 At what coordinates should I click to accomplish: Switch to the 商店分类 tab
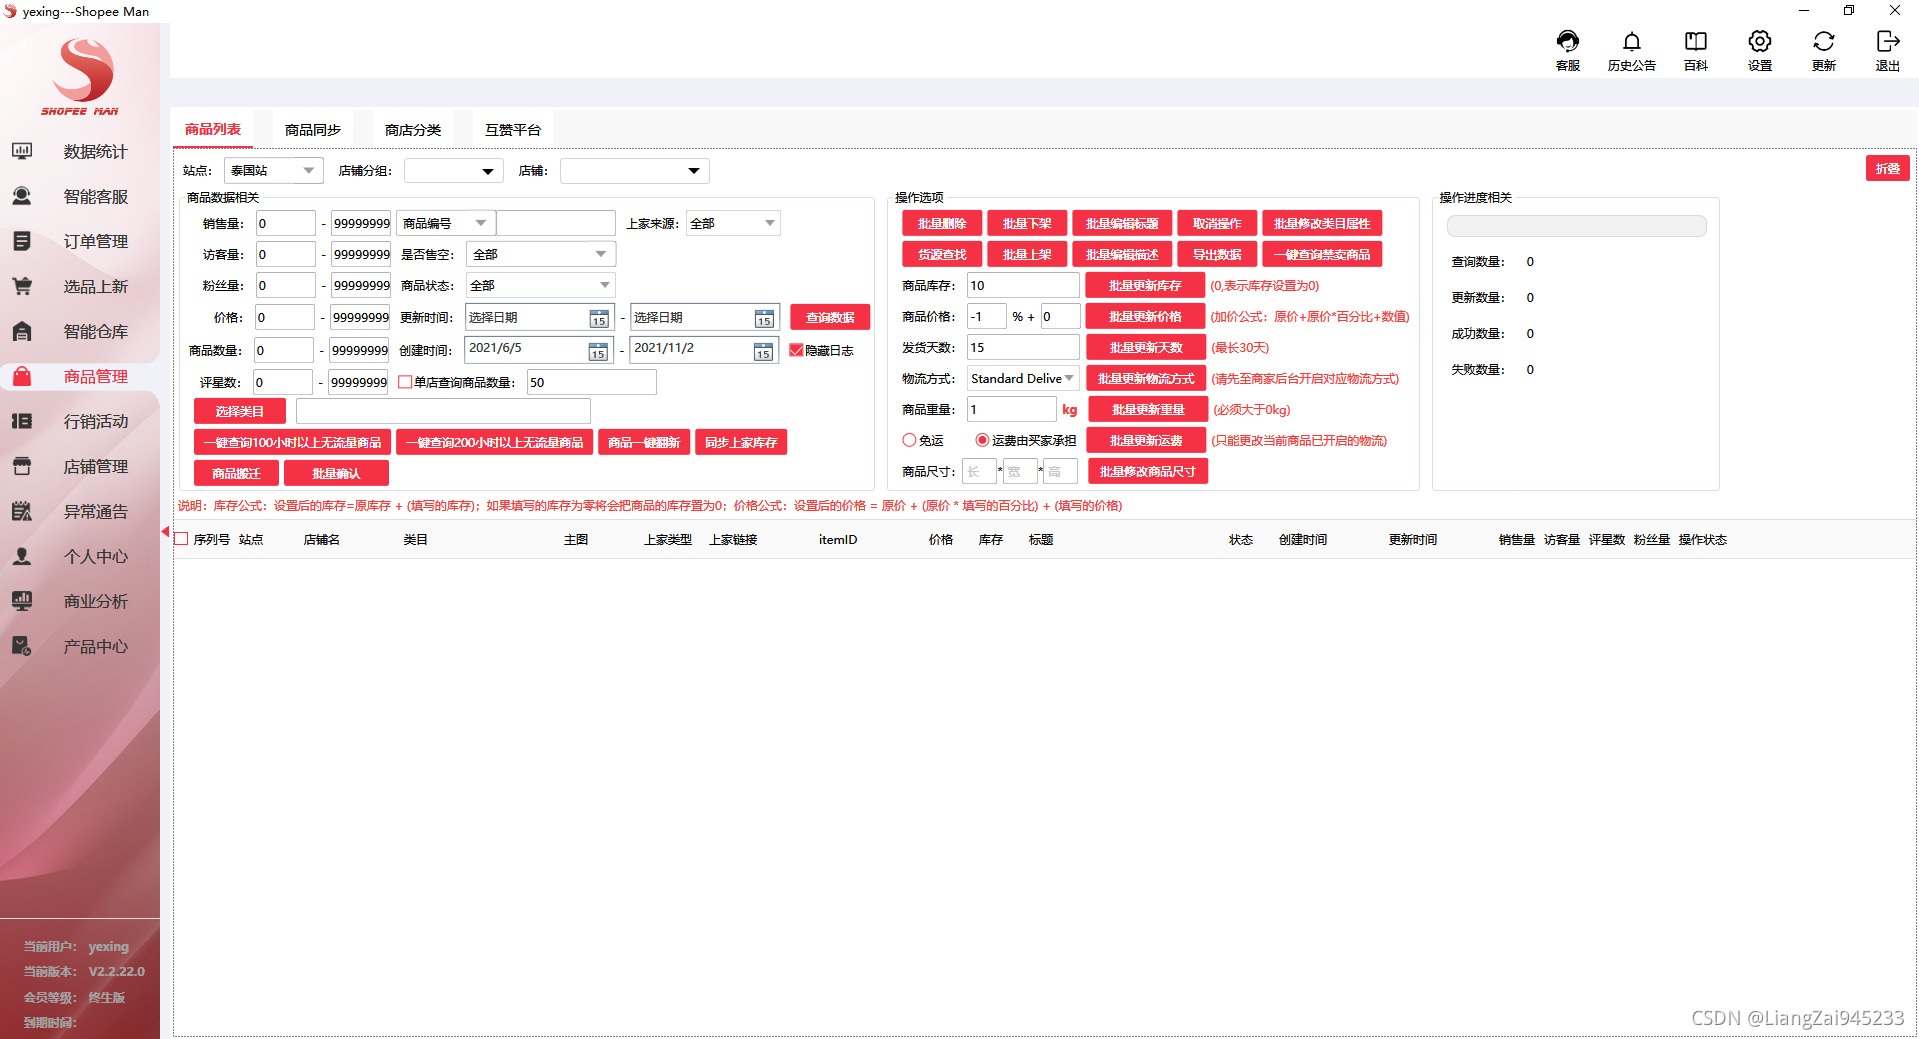[413, 130]
